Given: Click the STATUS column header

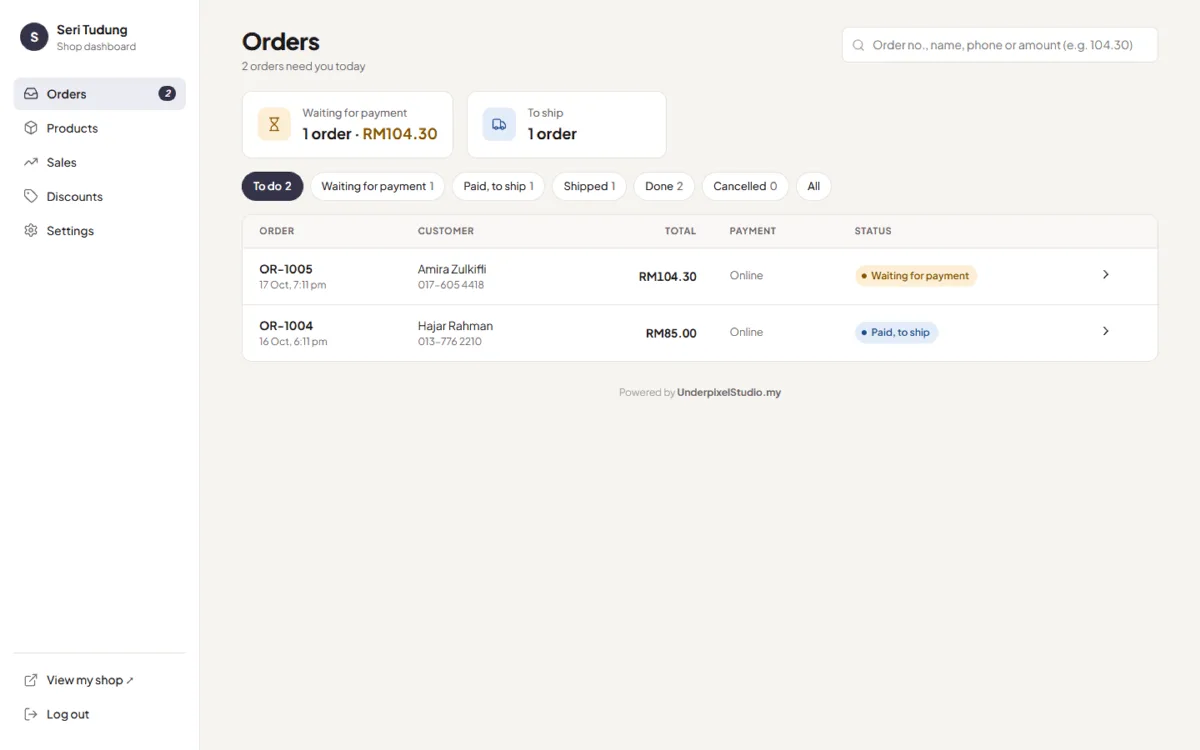Looking at the screenshot, I should coord(873,231).
